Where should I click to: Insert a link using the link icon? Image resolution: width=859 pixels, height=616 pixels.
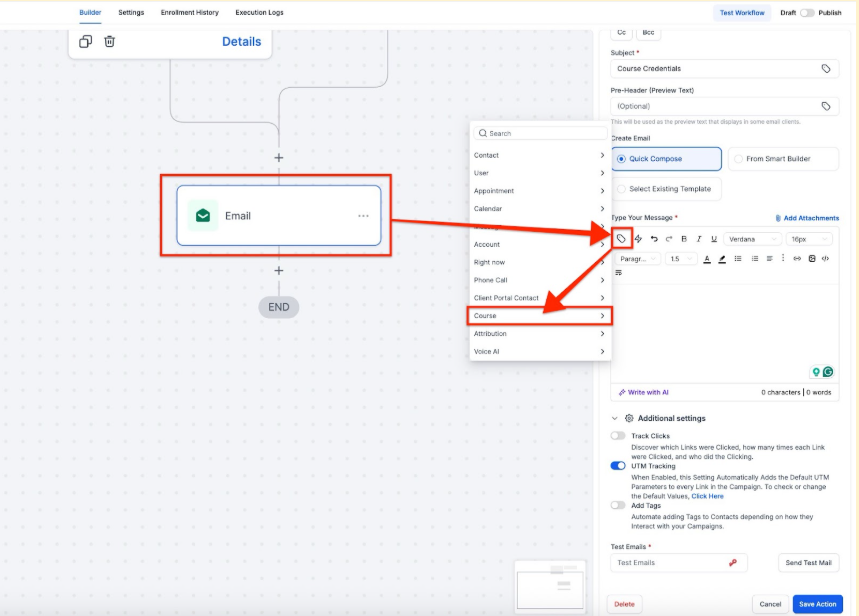tap(797, 259)
